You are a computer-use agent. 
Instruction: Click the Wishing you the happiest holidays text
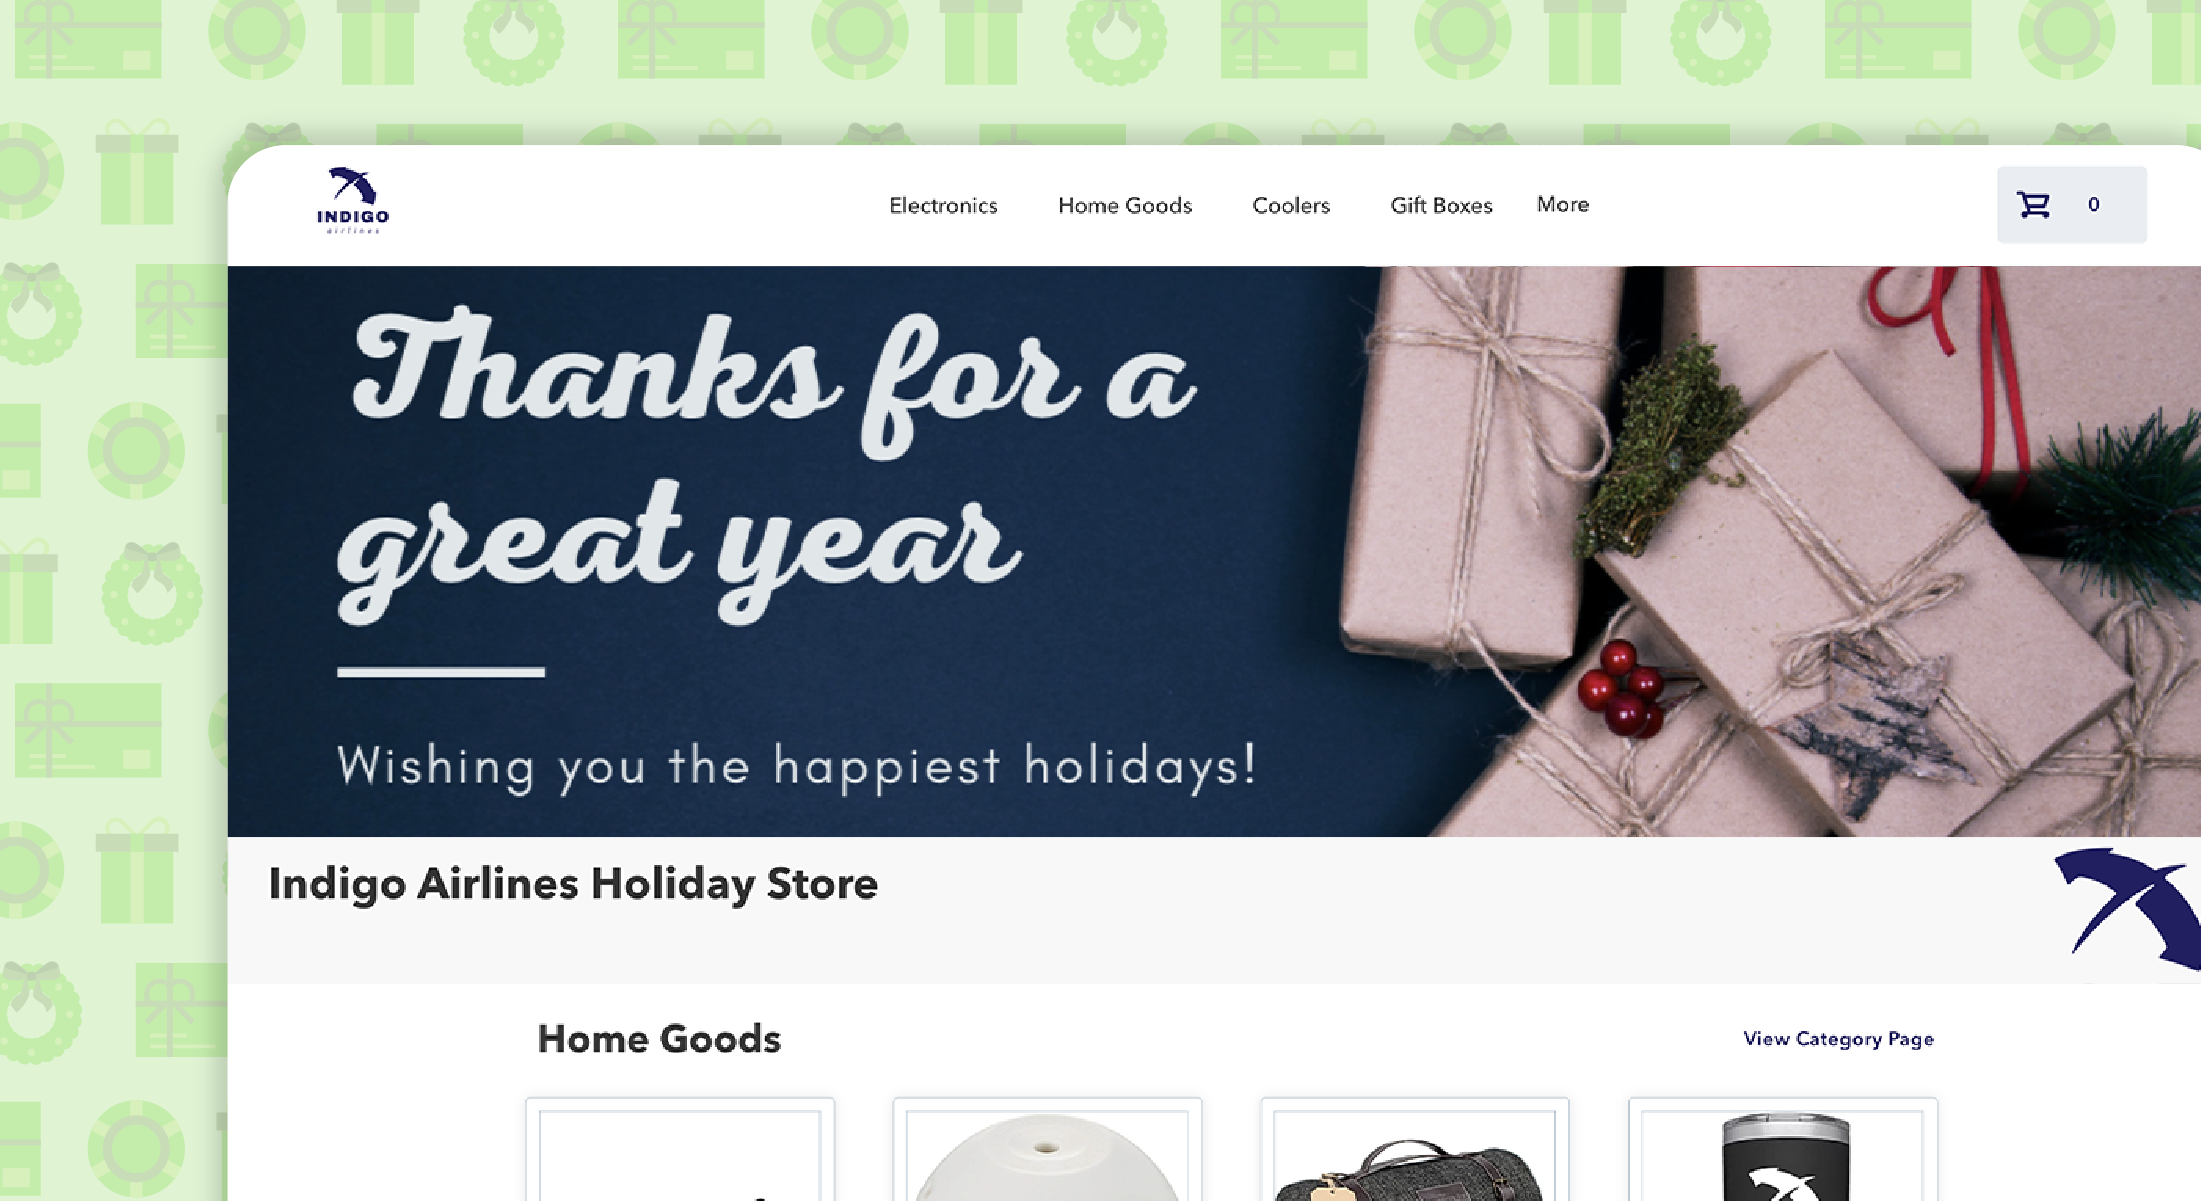(796, 767)
